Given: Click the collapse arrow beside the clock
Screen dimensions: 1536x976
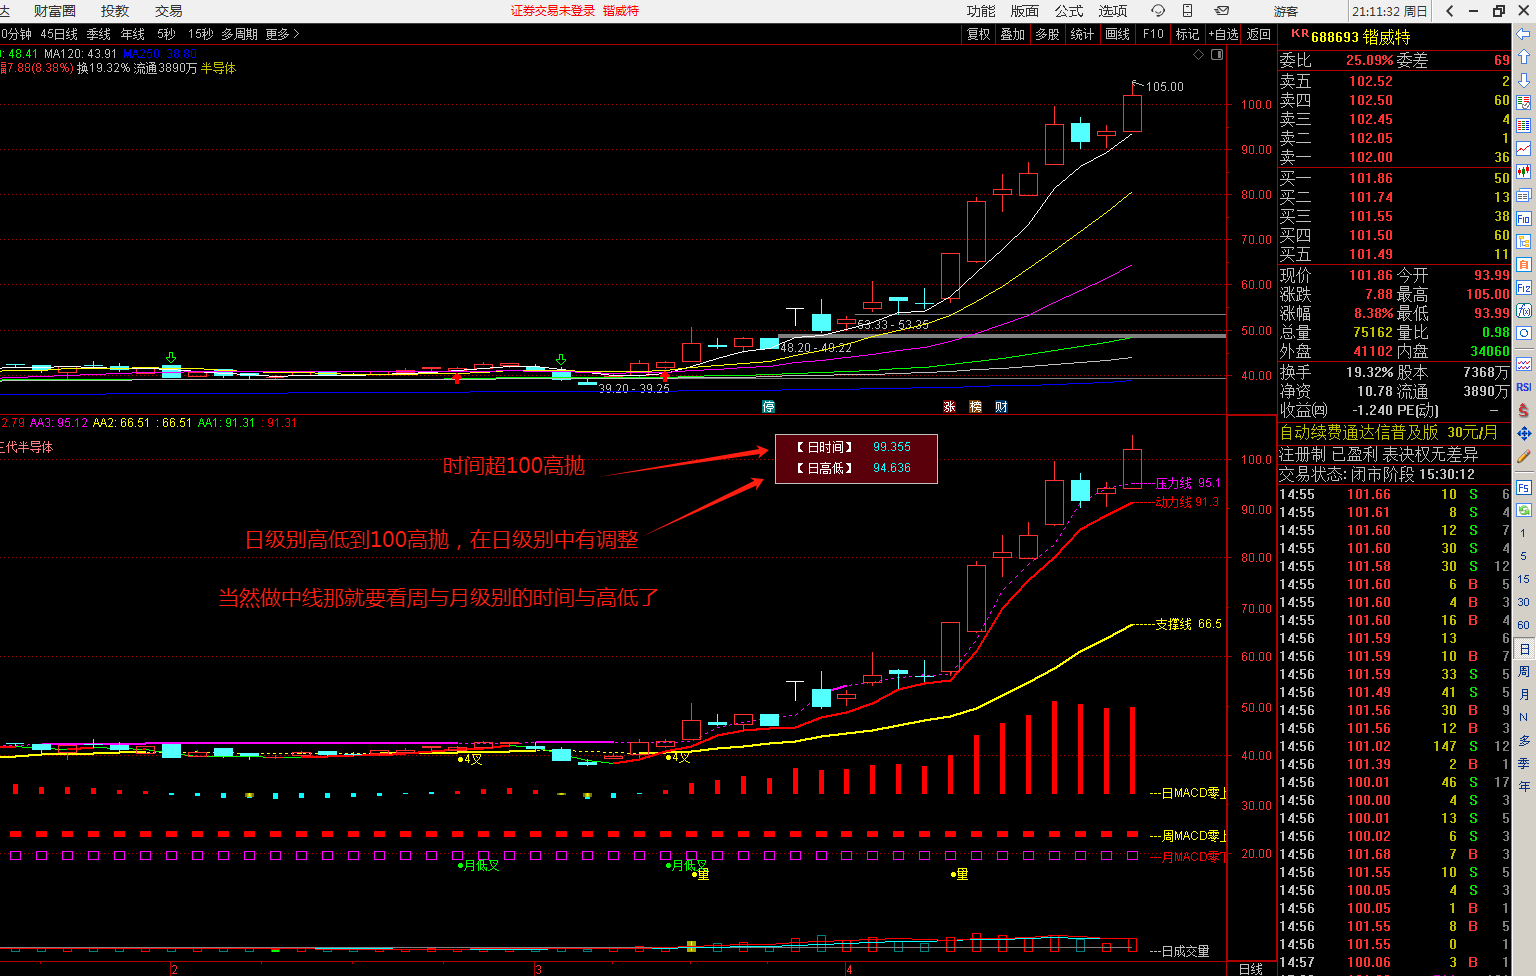Looking at the screenshot, I should 1451,11.
